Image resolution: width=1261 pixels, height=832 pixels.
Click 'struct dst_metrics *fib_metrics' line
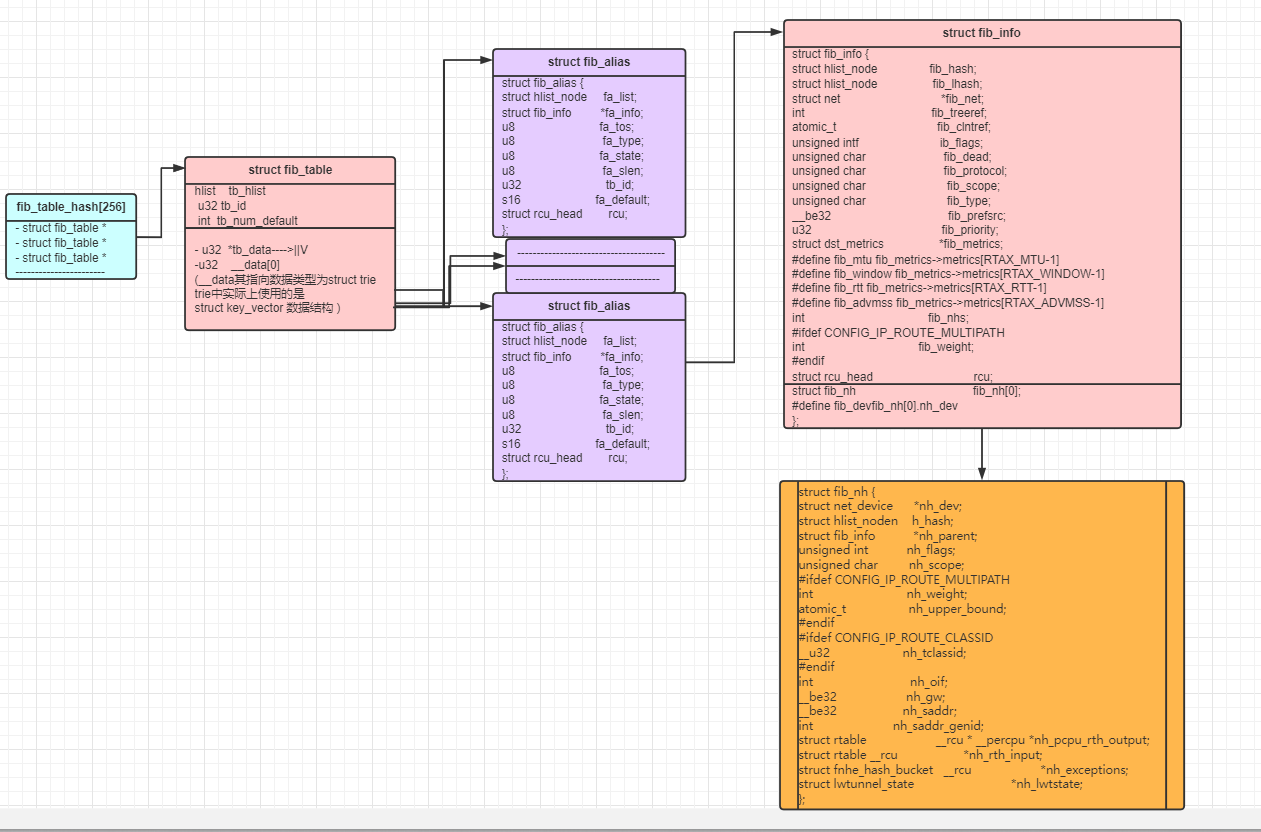pos(897,243)
